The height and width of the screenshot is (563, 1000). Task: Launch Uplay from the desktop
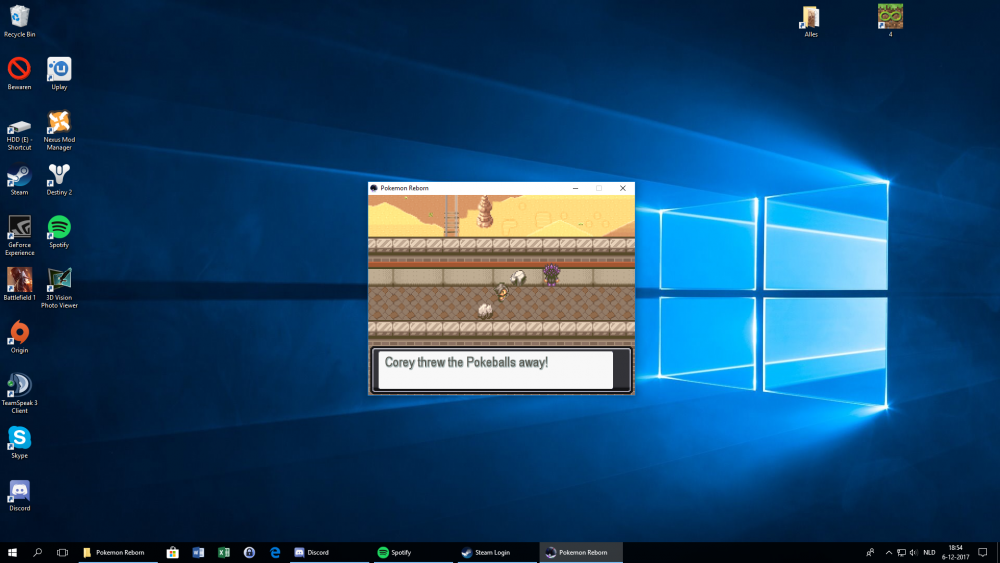(x=59, y=70)
